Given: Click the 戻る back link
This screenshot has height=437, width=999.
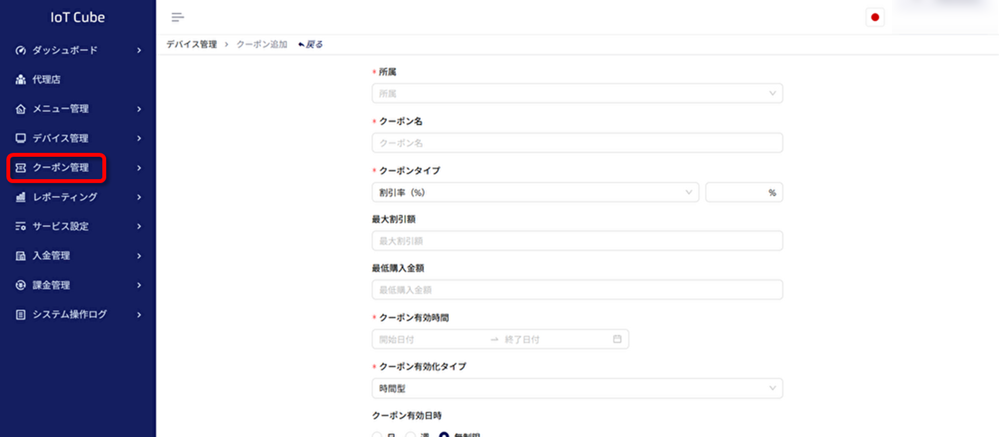Looking at the screenshot, I should tap(311, 44).
